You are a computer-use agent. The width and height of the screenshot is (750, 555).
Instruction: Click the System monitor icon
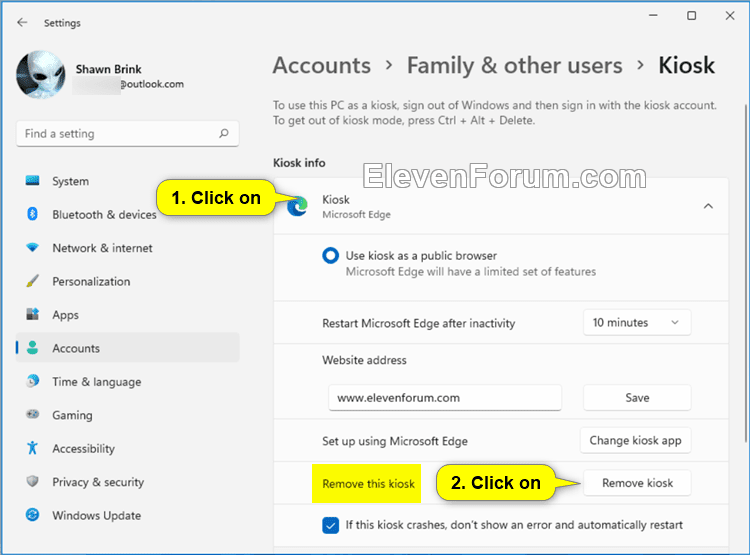pyautogui.click(x=33, y=181)
